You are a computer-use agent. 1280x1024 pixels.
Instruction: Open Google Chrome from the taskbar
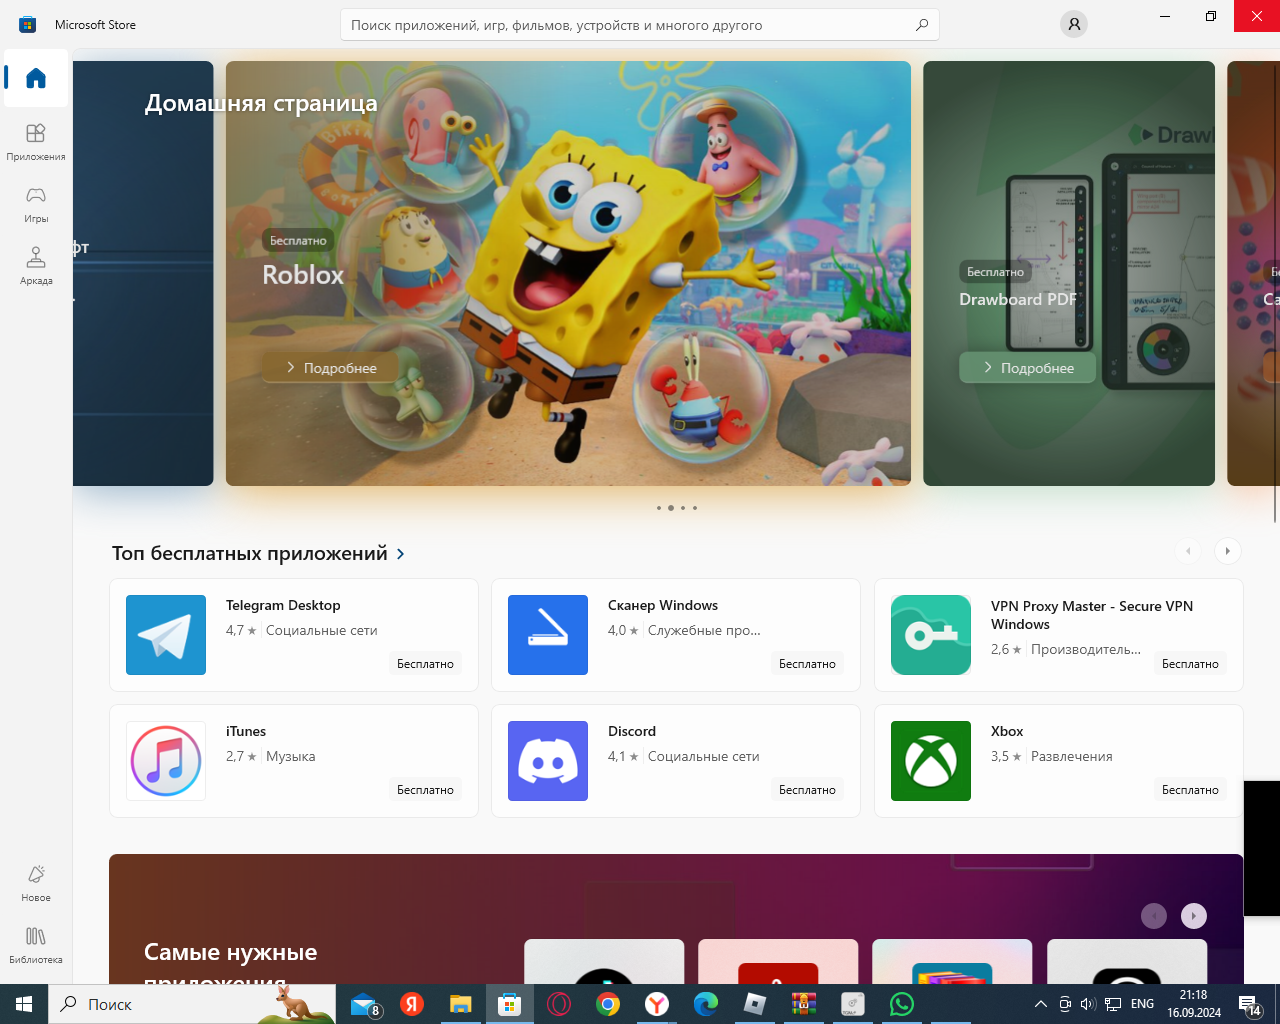click(x=607, y=1004)
